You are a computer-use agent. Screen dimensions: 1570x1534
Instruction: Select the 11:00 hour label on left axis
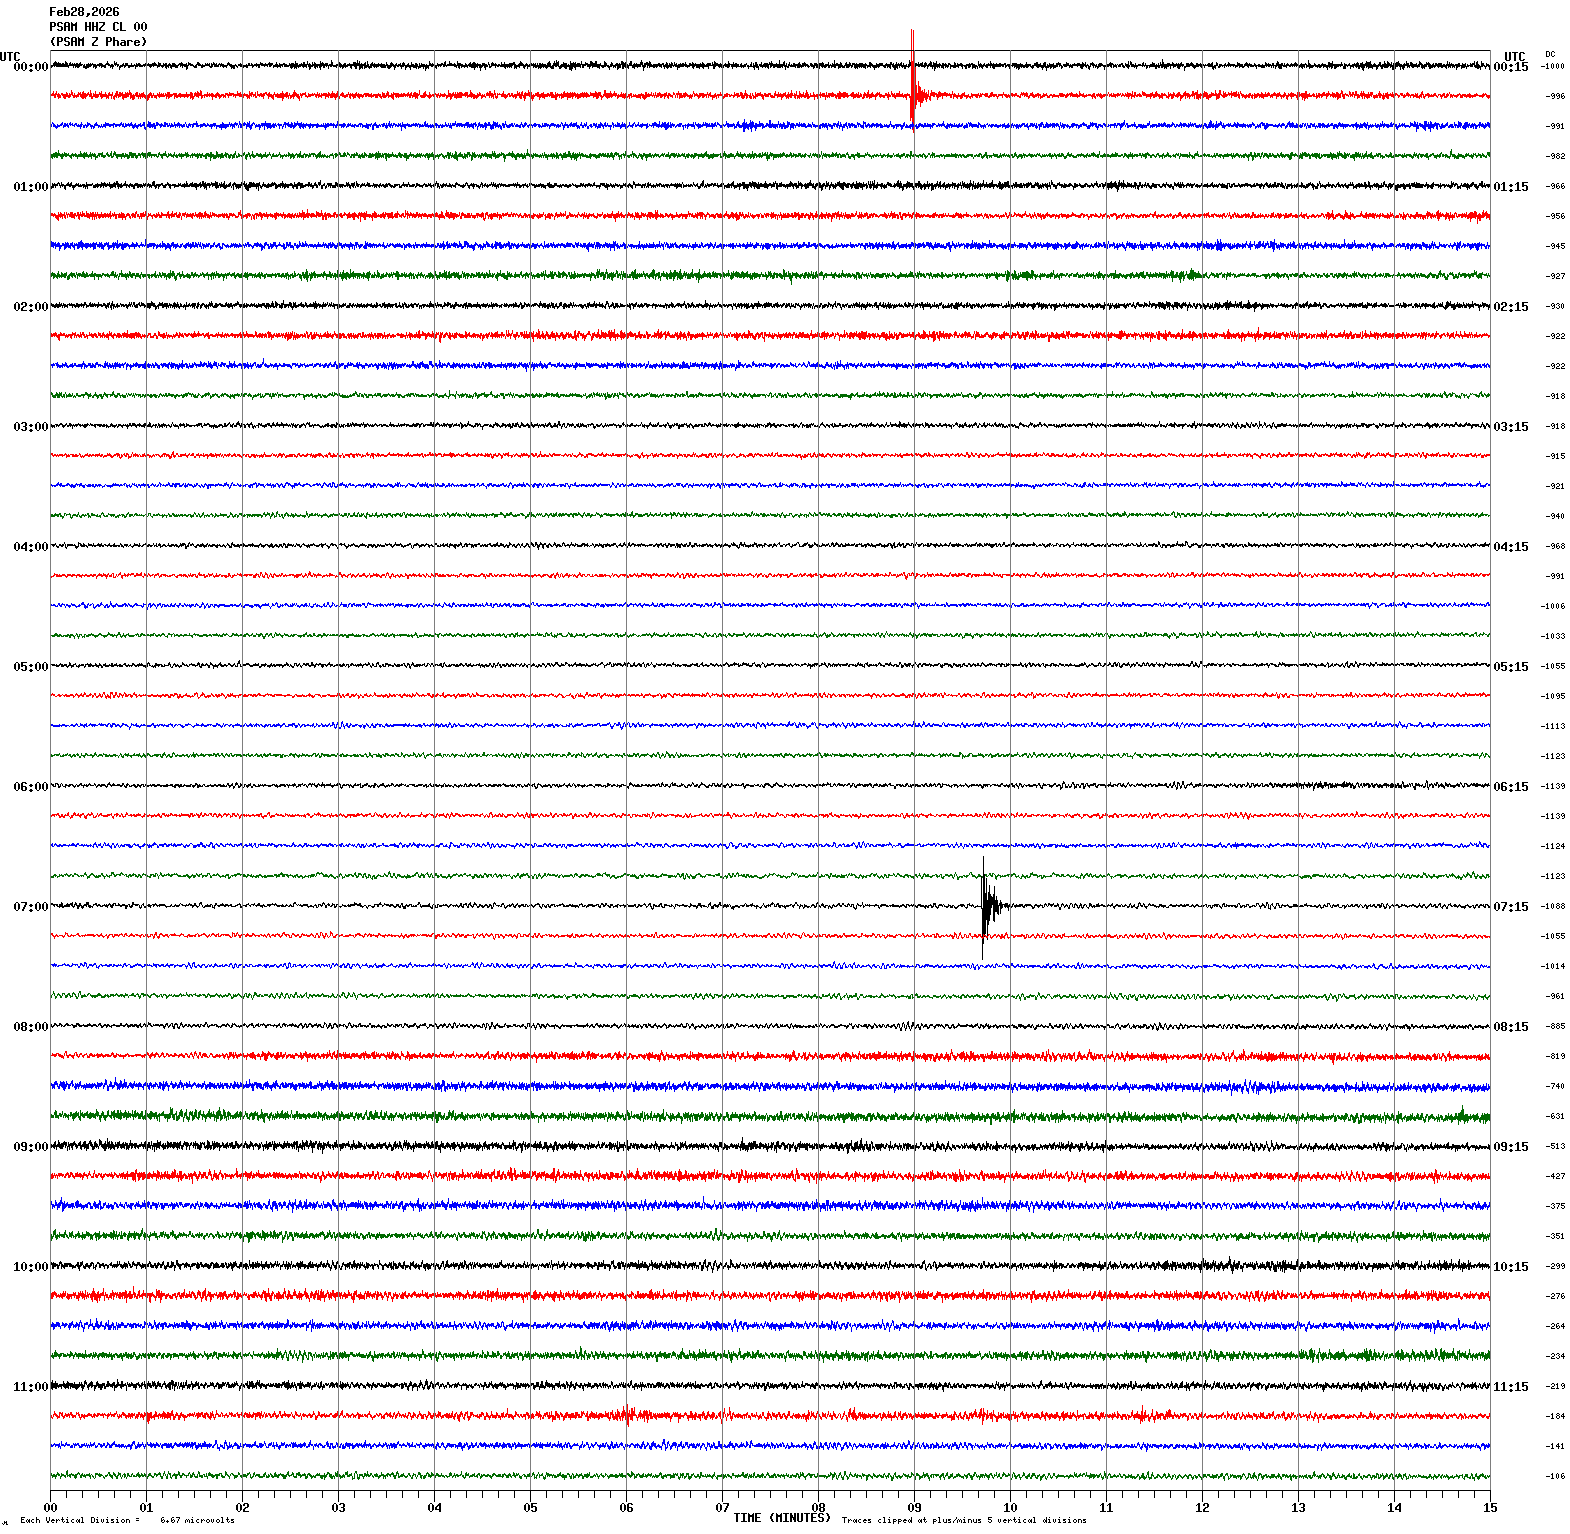(30, 1387)
